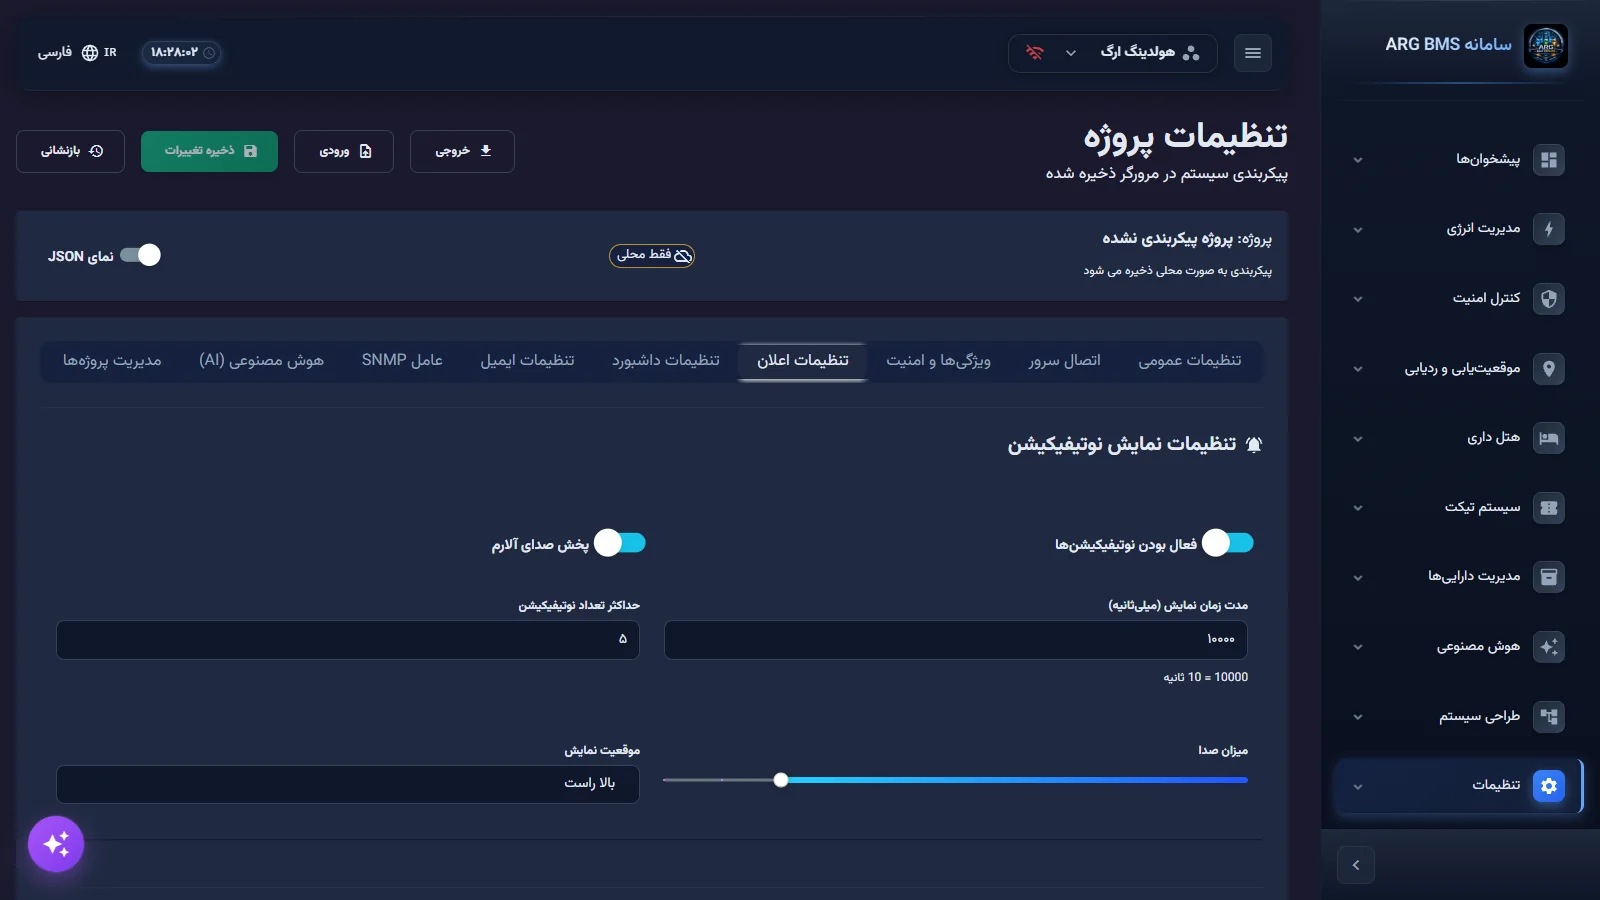Screen dimensions: 1600x900
Task: Click the disconnected wifi status icon
Action: [x=1035, y=53]
